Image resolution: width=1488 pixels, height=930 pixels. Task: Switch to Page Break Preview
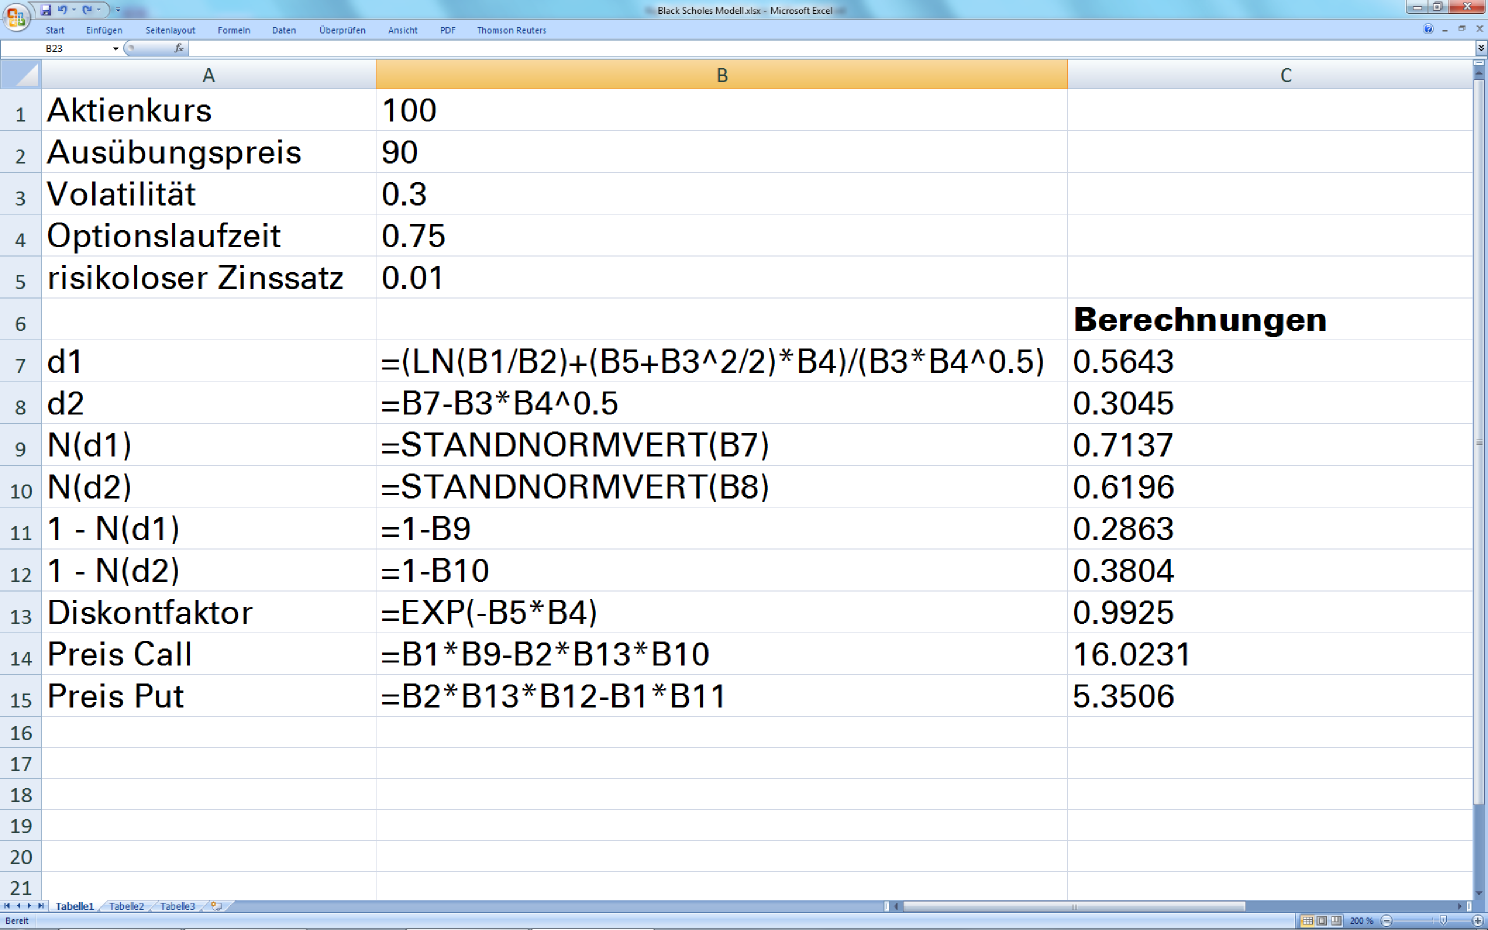(1336, 920)
